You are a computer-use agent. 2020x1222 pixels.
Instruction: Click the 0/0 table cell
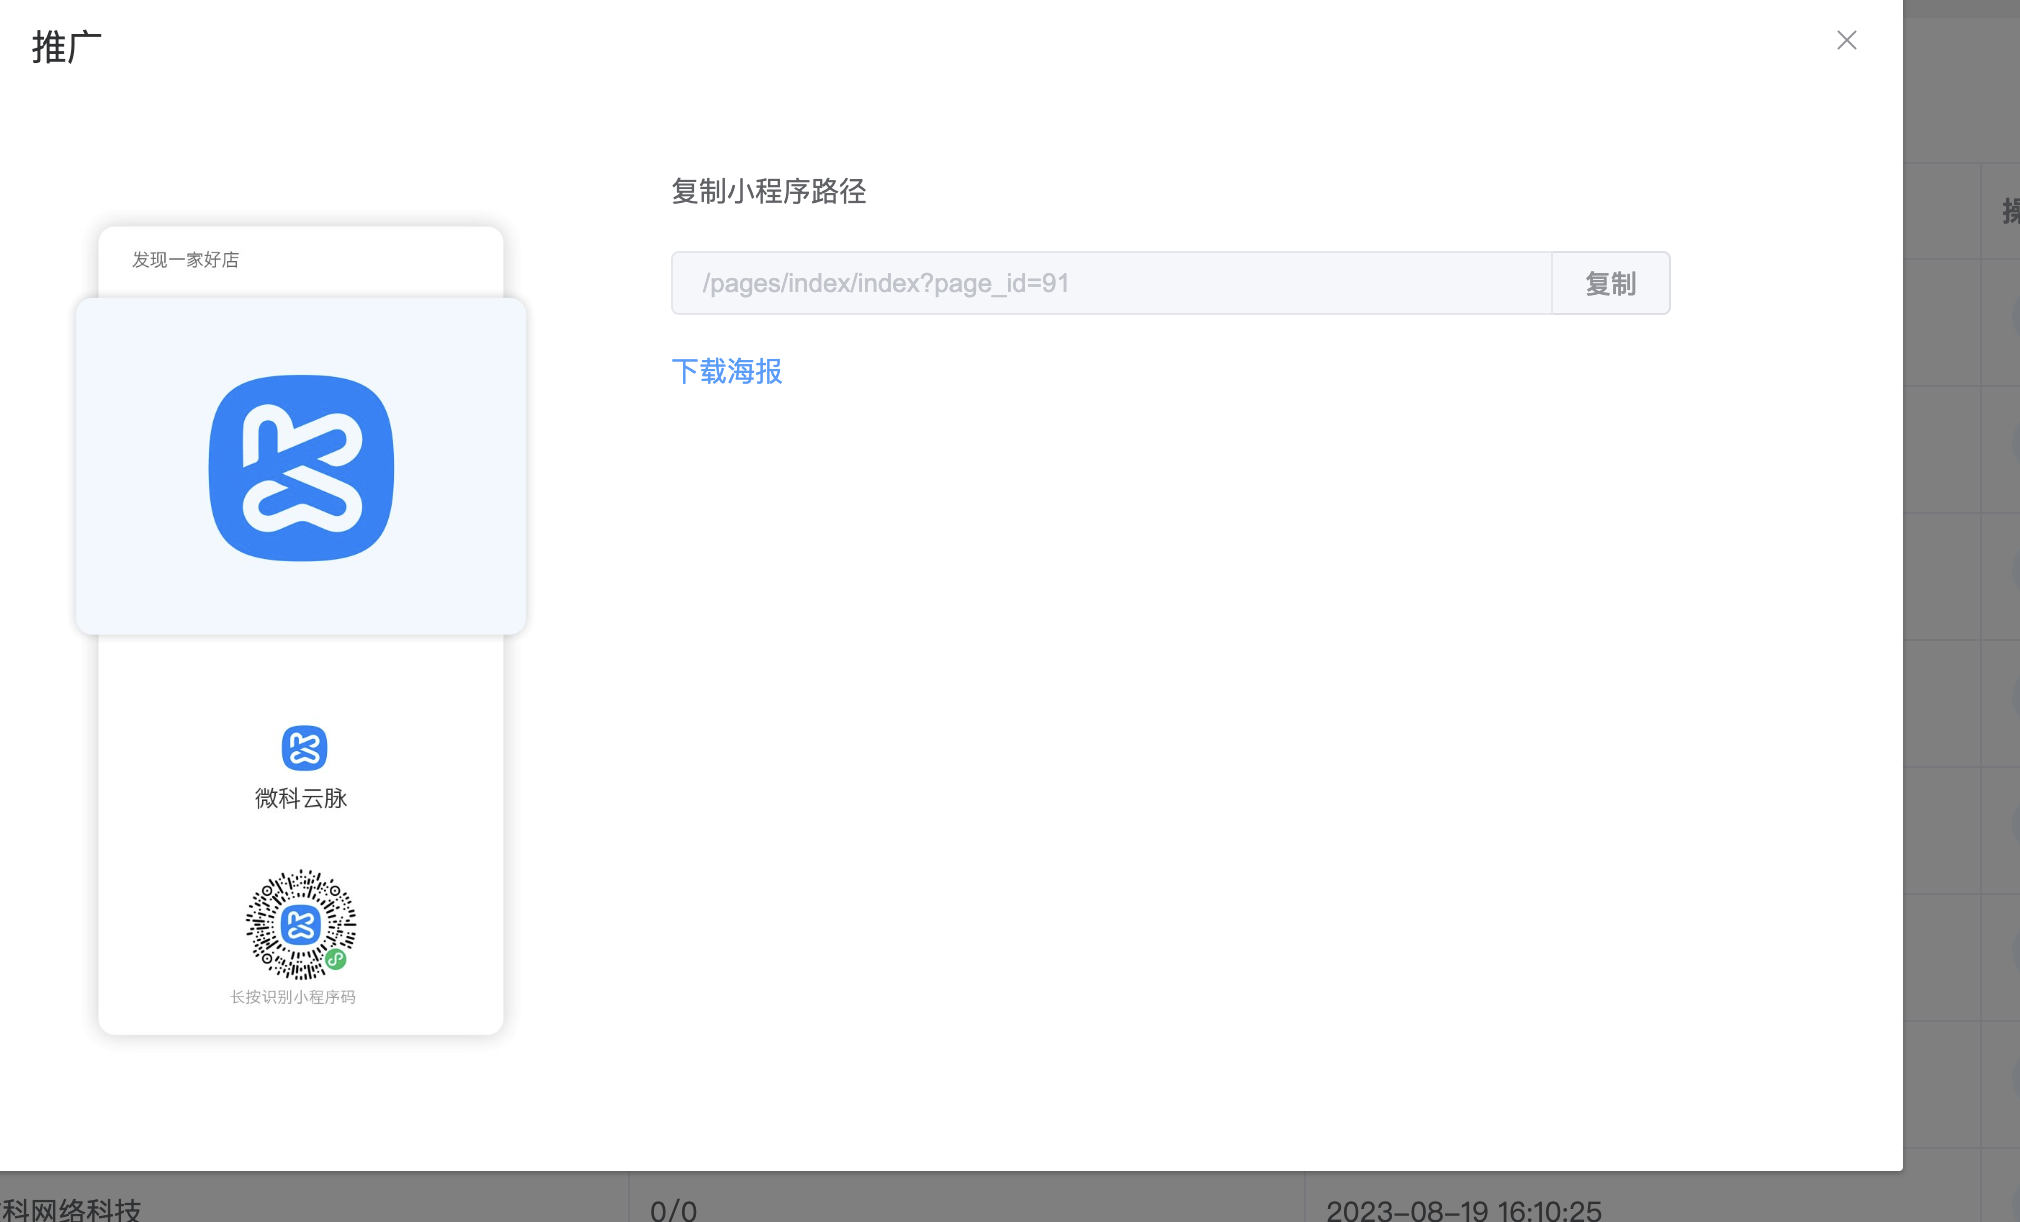[x=673, y=1210]
